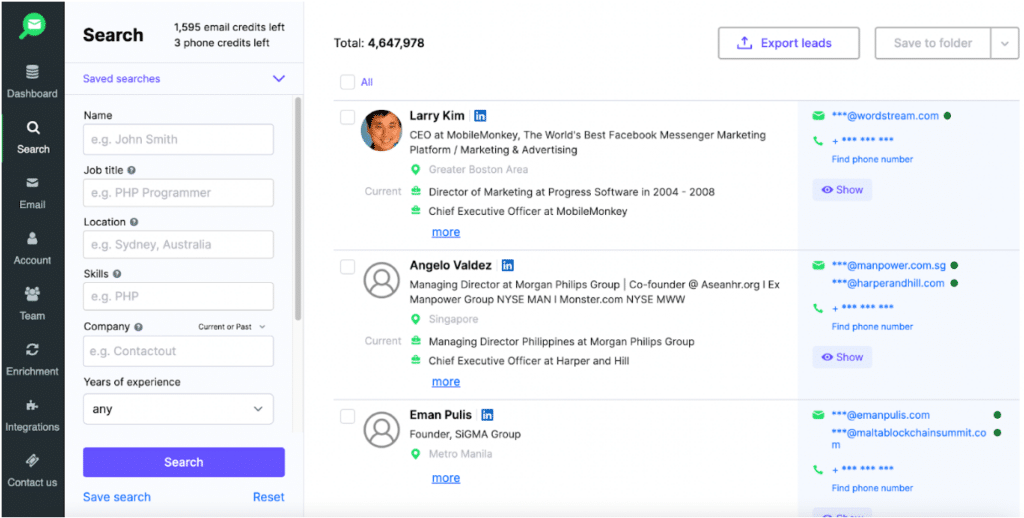Click the Company input field
The height and width of the screenshot is (518, 1024).
point(178,351)
